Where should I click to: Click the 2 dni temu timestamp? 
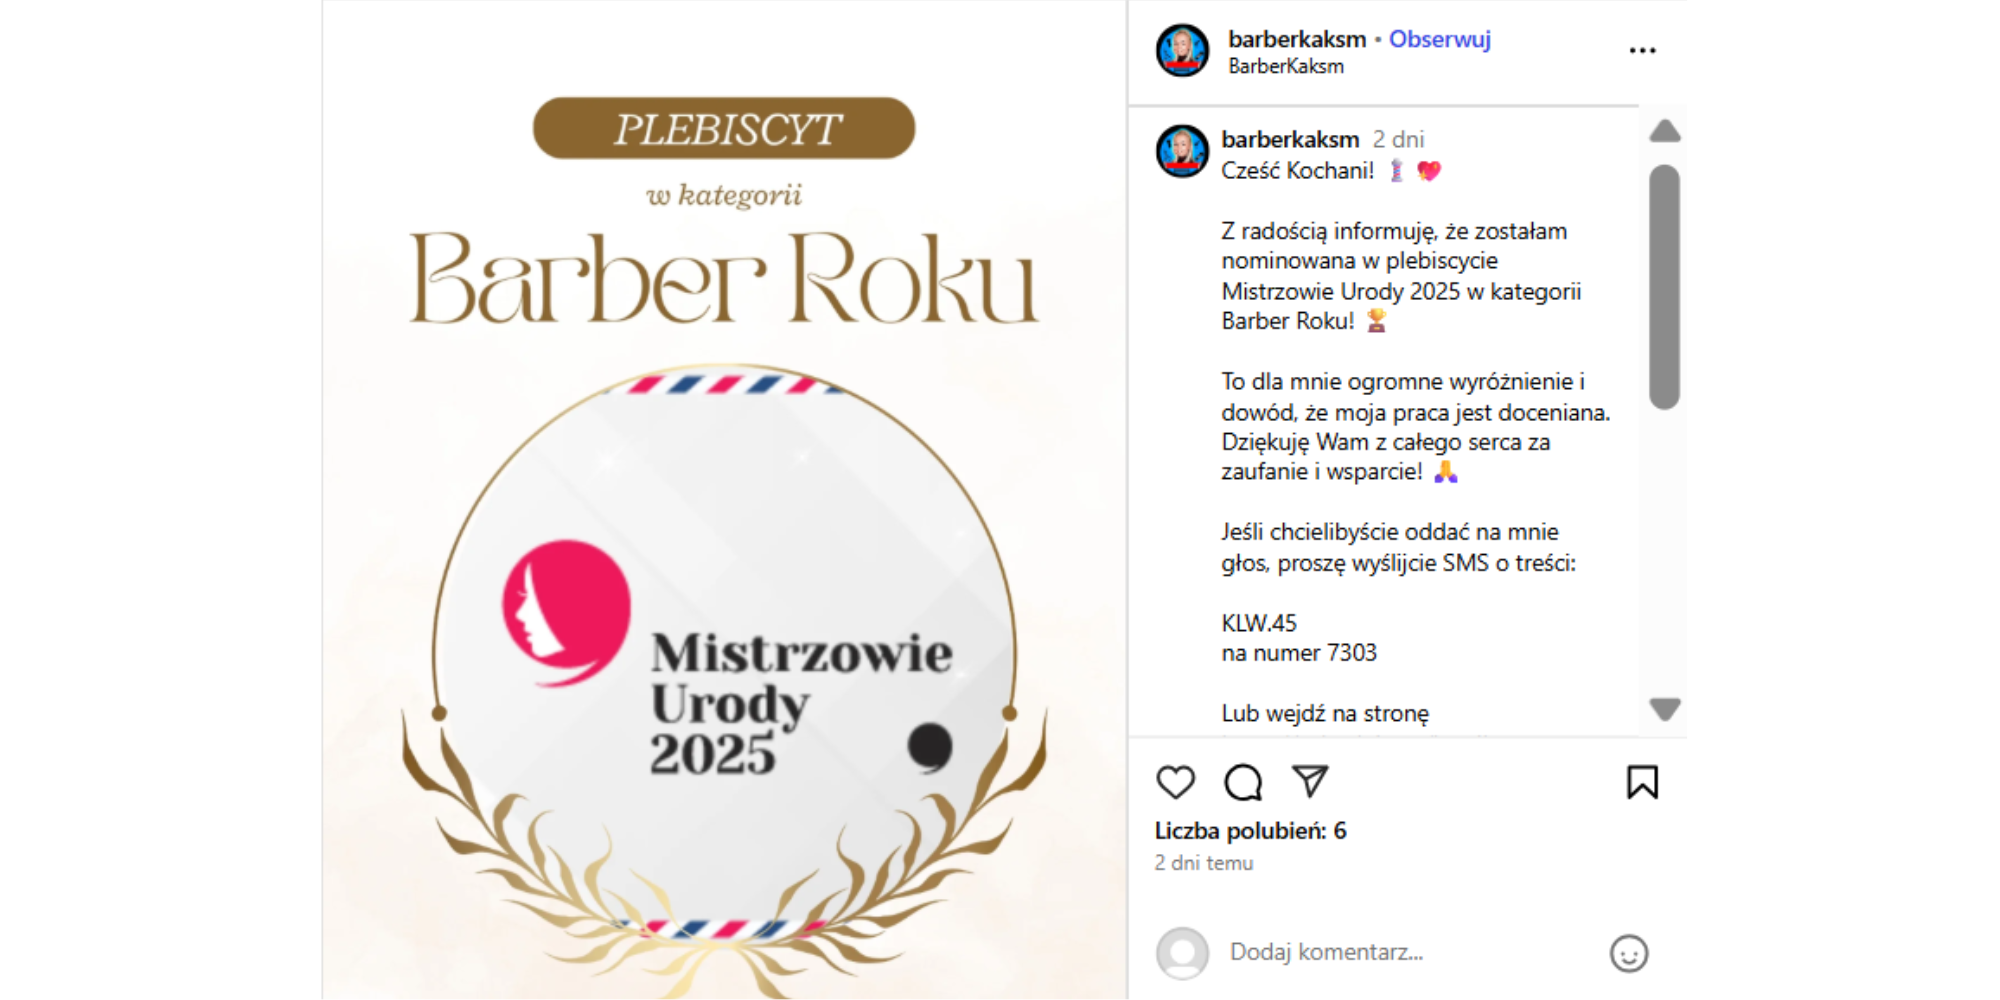point(1204,863)
